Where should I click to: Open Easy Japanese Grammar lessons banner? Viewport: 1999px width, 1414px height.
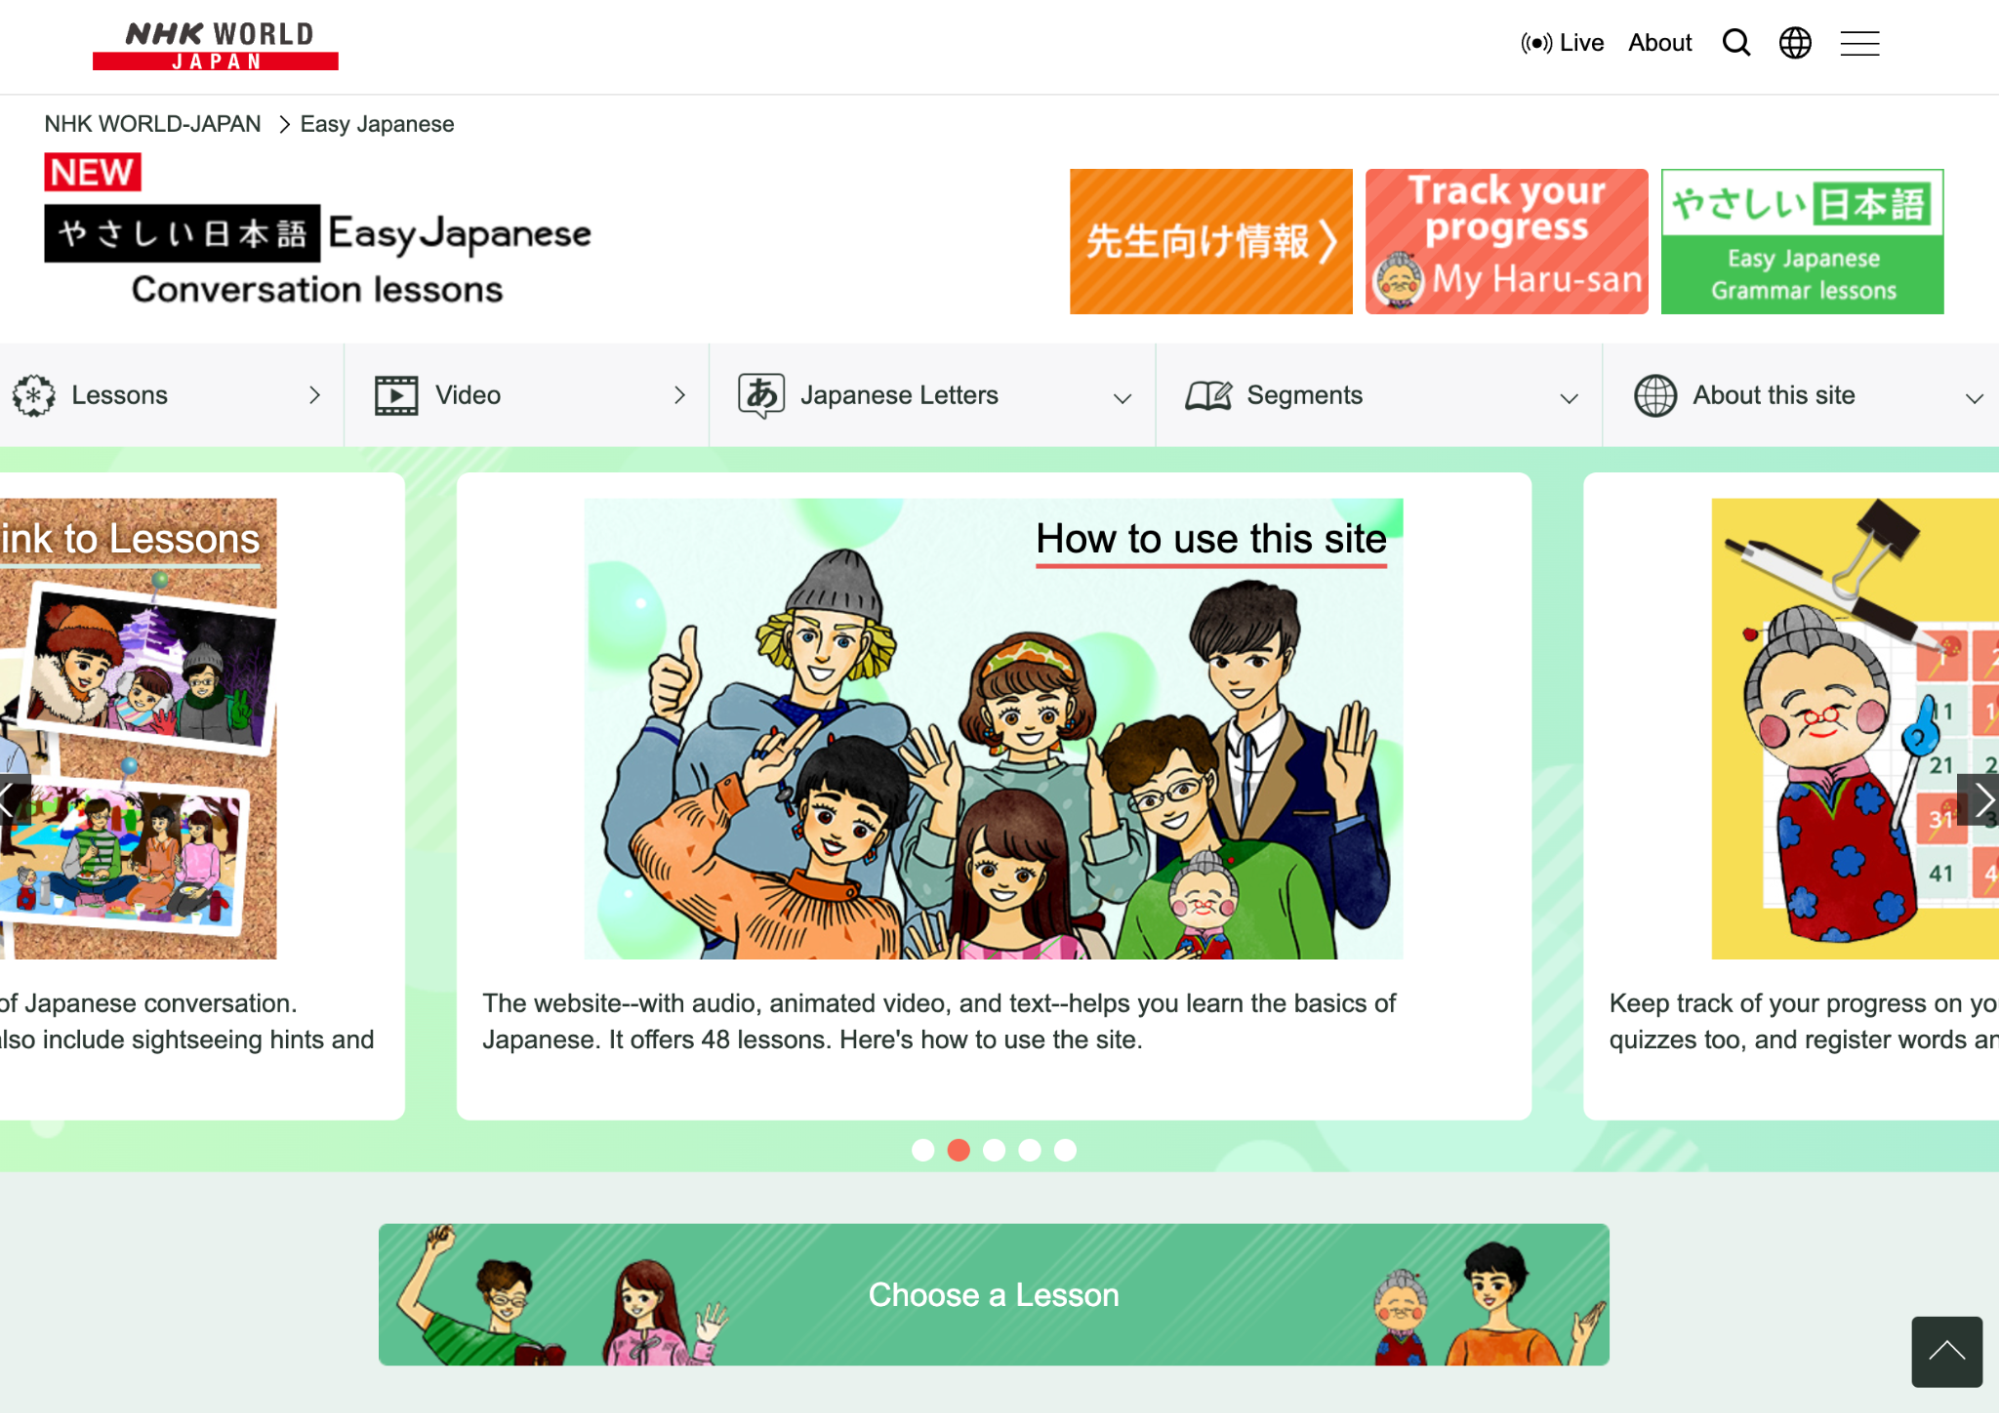(1802, 241)
